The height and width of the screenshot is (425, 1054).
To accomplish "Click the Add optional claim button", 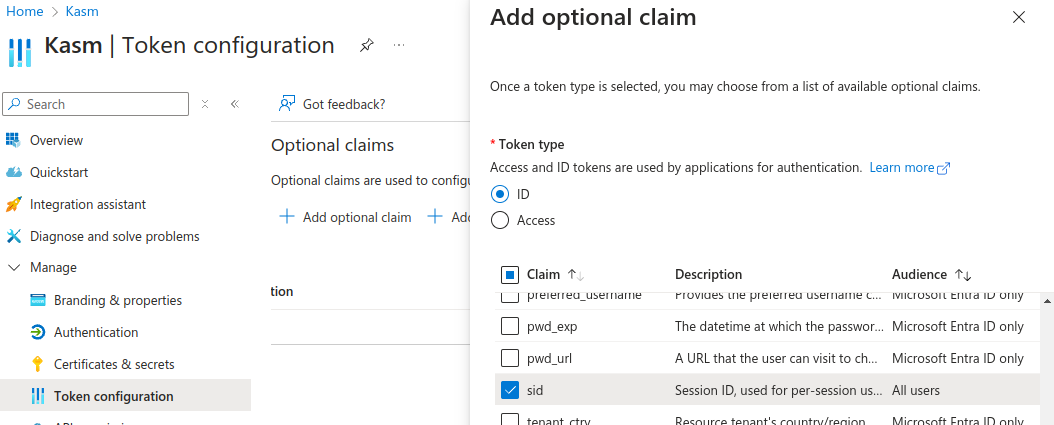I will (345, 217).
